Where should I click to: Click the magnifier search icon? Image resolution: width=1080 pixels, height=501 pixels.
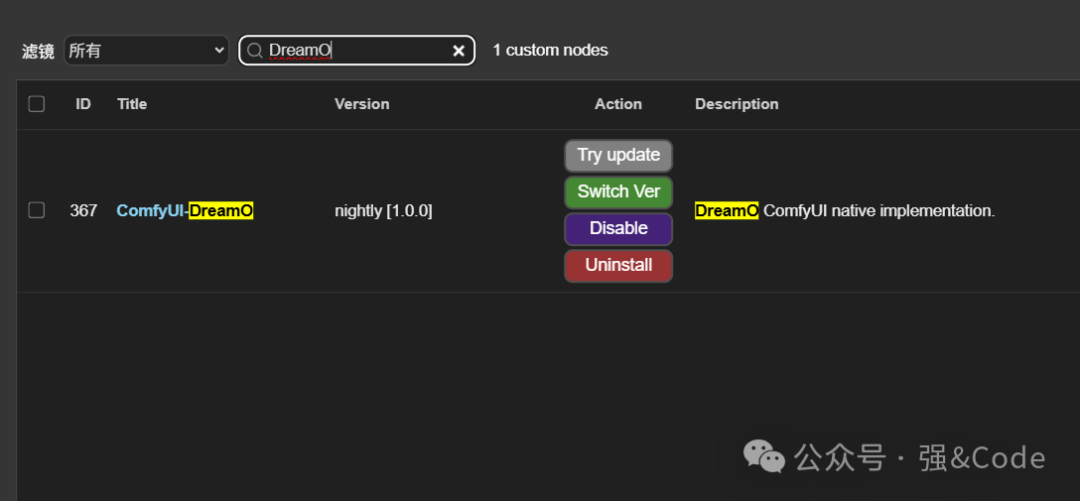(254, 50)
